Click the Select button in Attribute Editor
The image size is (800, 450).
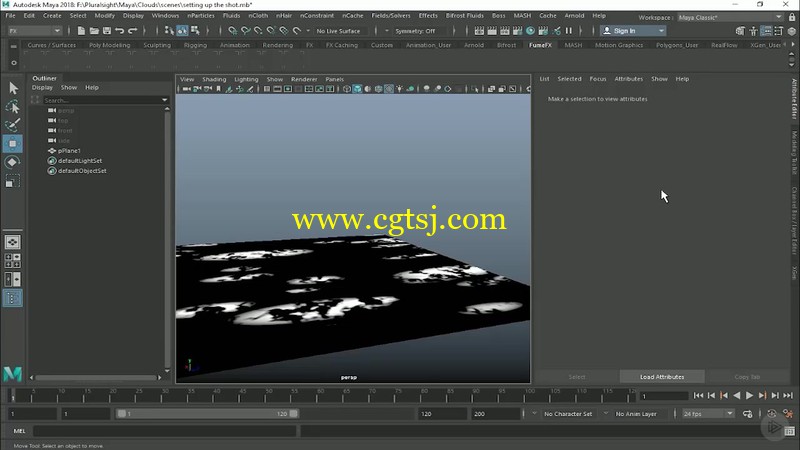tap(577, 377)
